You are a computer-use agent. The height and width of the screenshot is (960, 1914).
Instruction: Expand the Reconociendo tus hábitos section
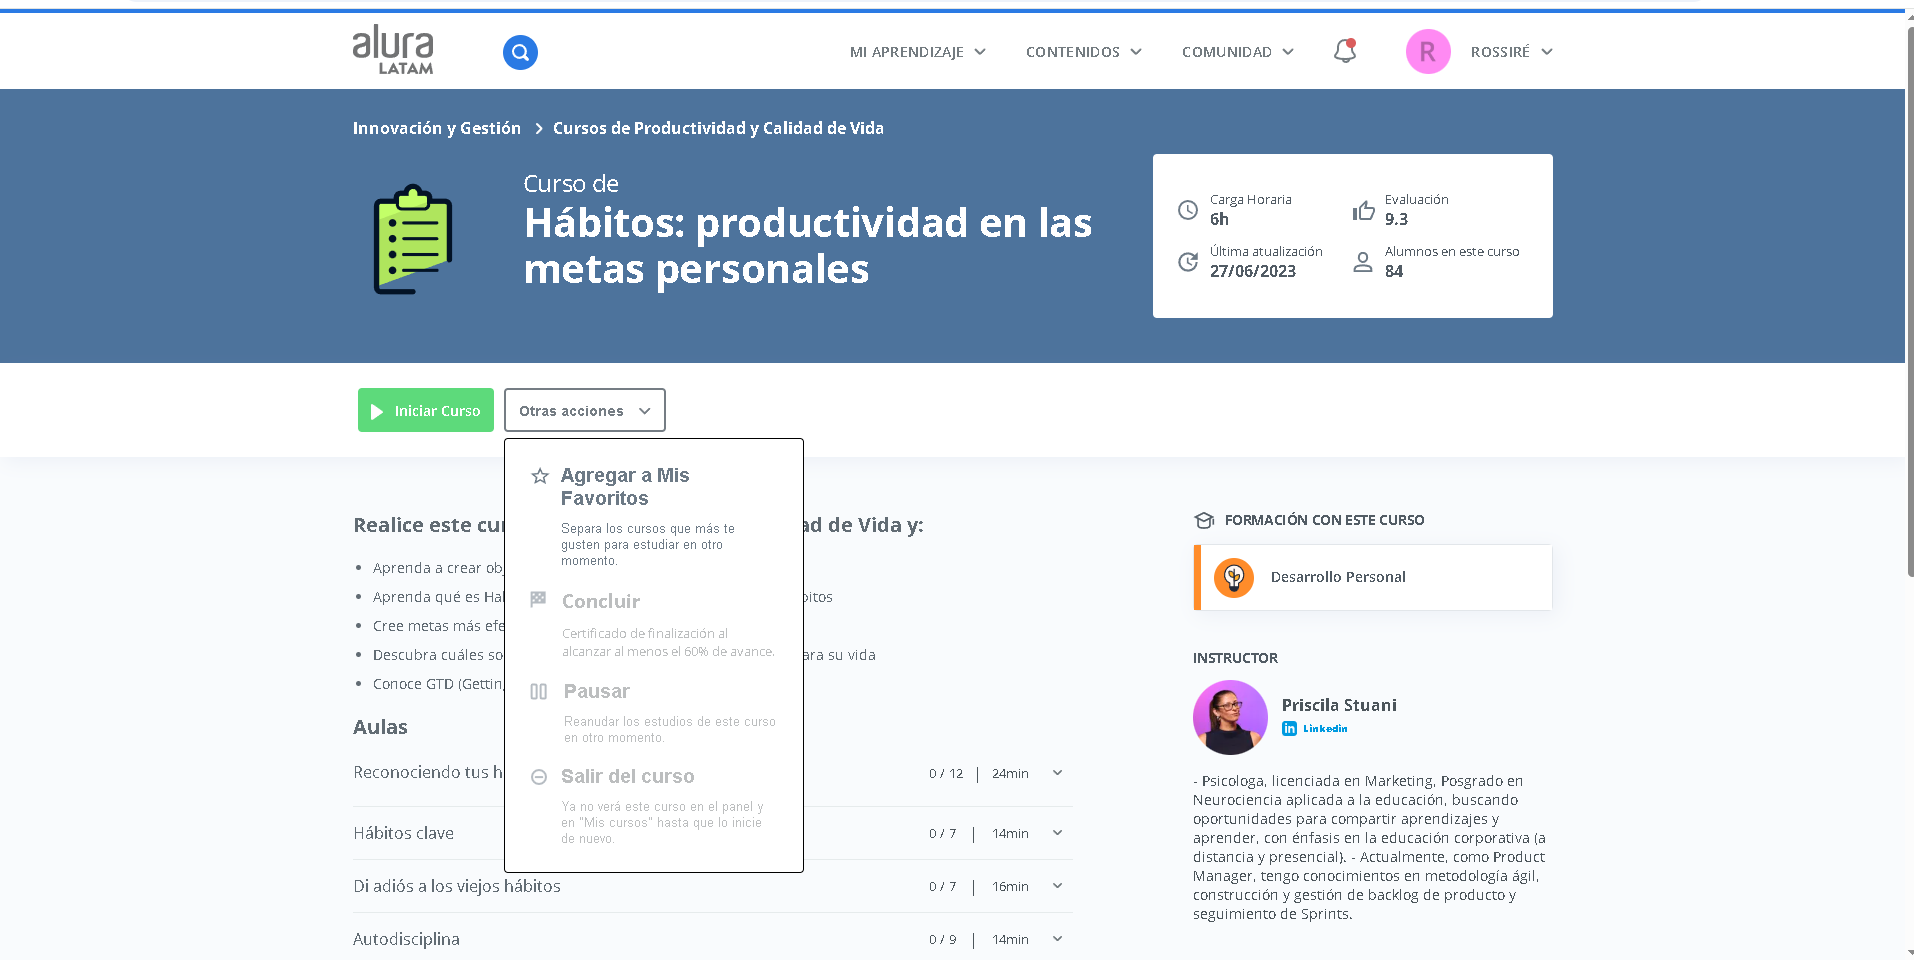(x=1056, y=773)
